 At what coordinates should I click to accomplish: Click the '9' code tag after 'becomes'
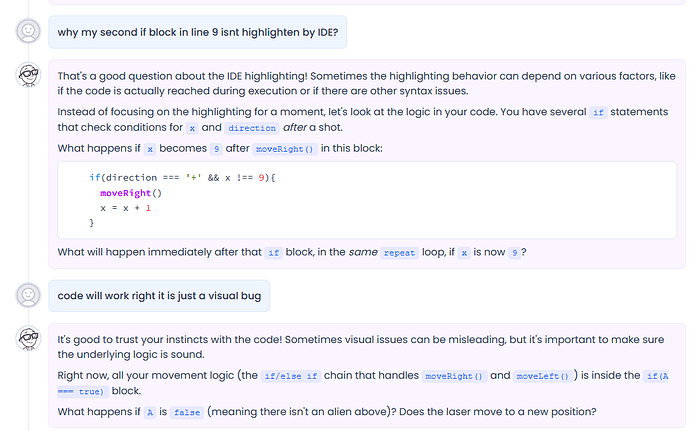[x=216, y=149]
